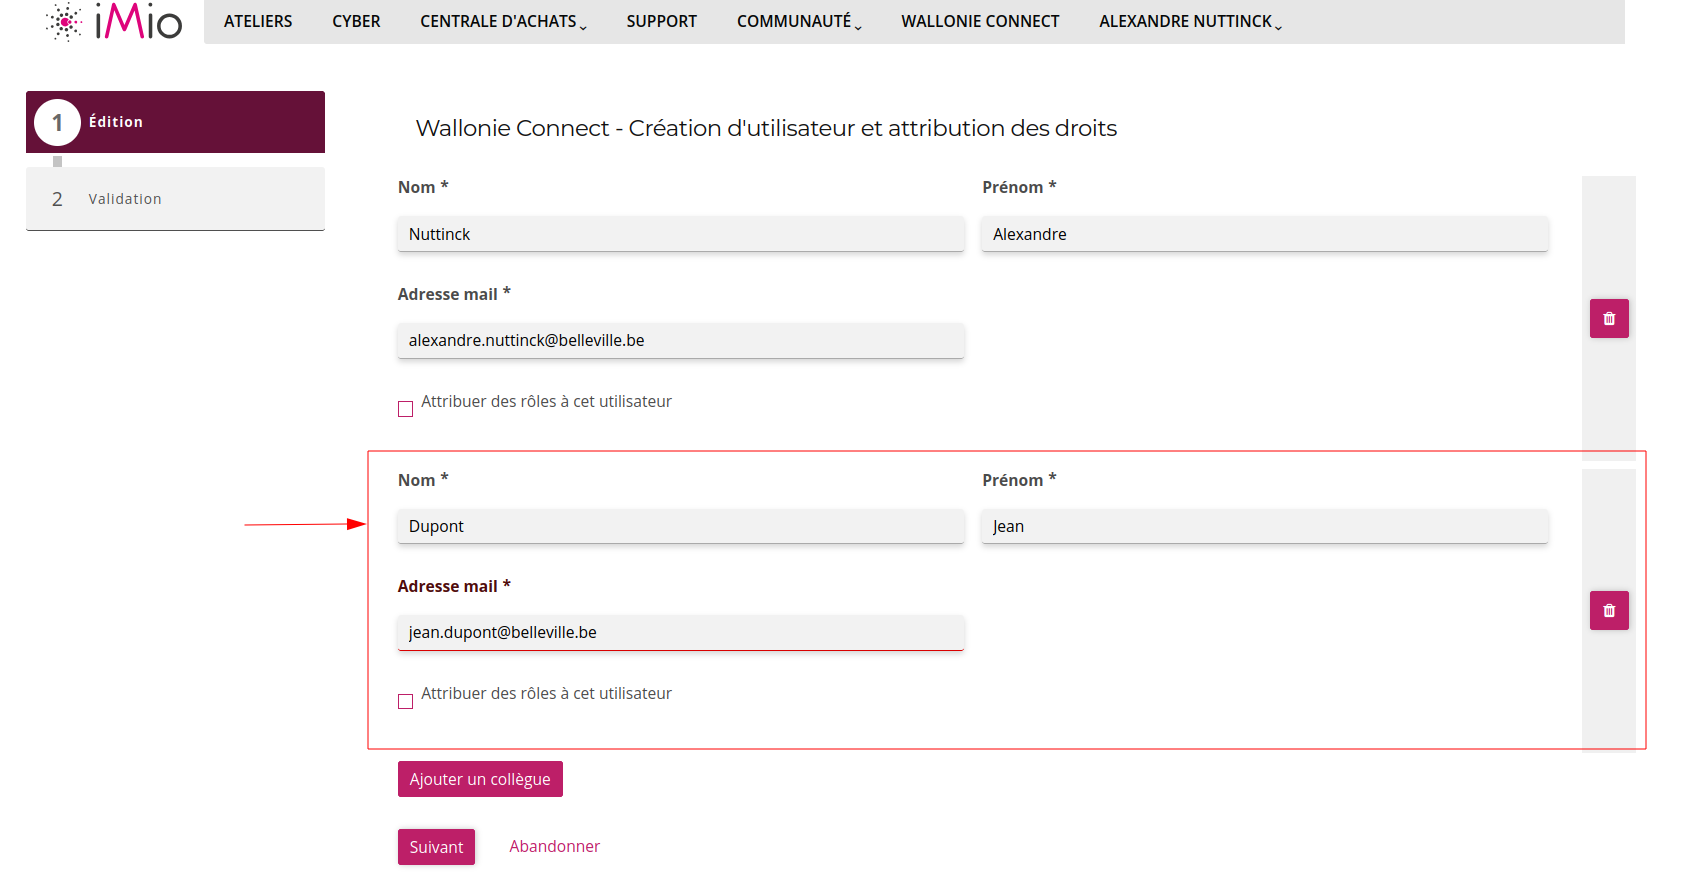Delete the Nuttinck user entry with trash icon
The height and width of the screenshot is (887, 1690).
tap(1609, 319)
